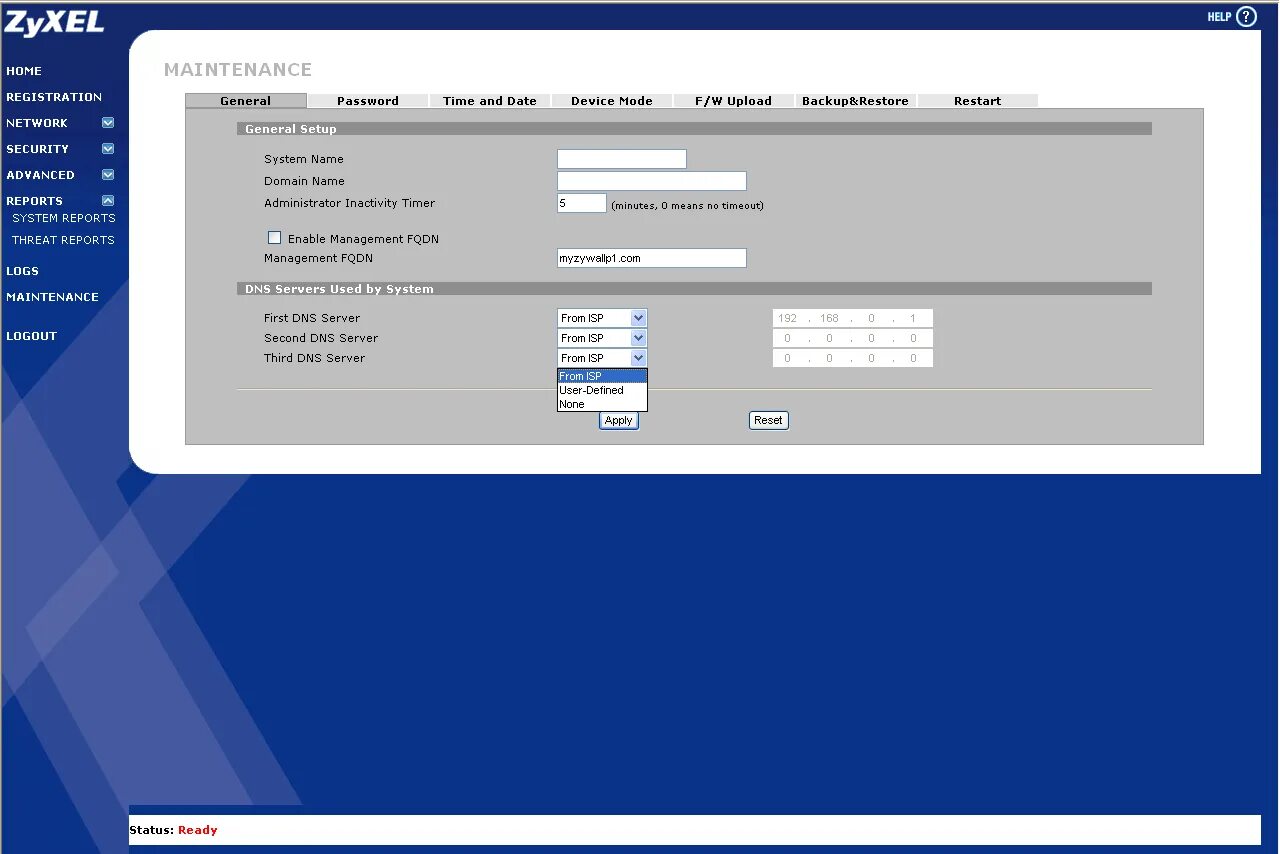The width and height of the screenshot is (1280, 854).
Task: Open the Help question mark icon
Action: (x=1246, y=16)
